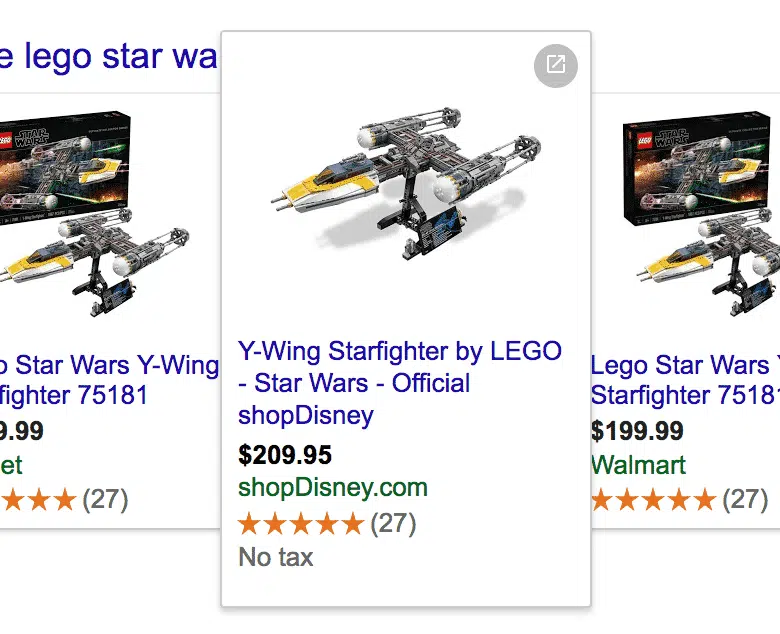This screenshot has height=634, width=780.
Task: Click the star rating on the shopDisney card
Action: tap(300, 523)
